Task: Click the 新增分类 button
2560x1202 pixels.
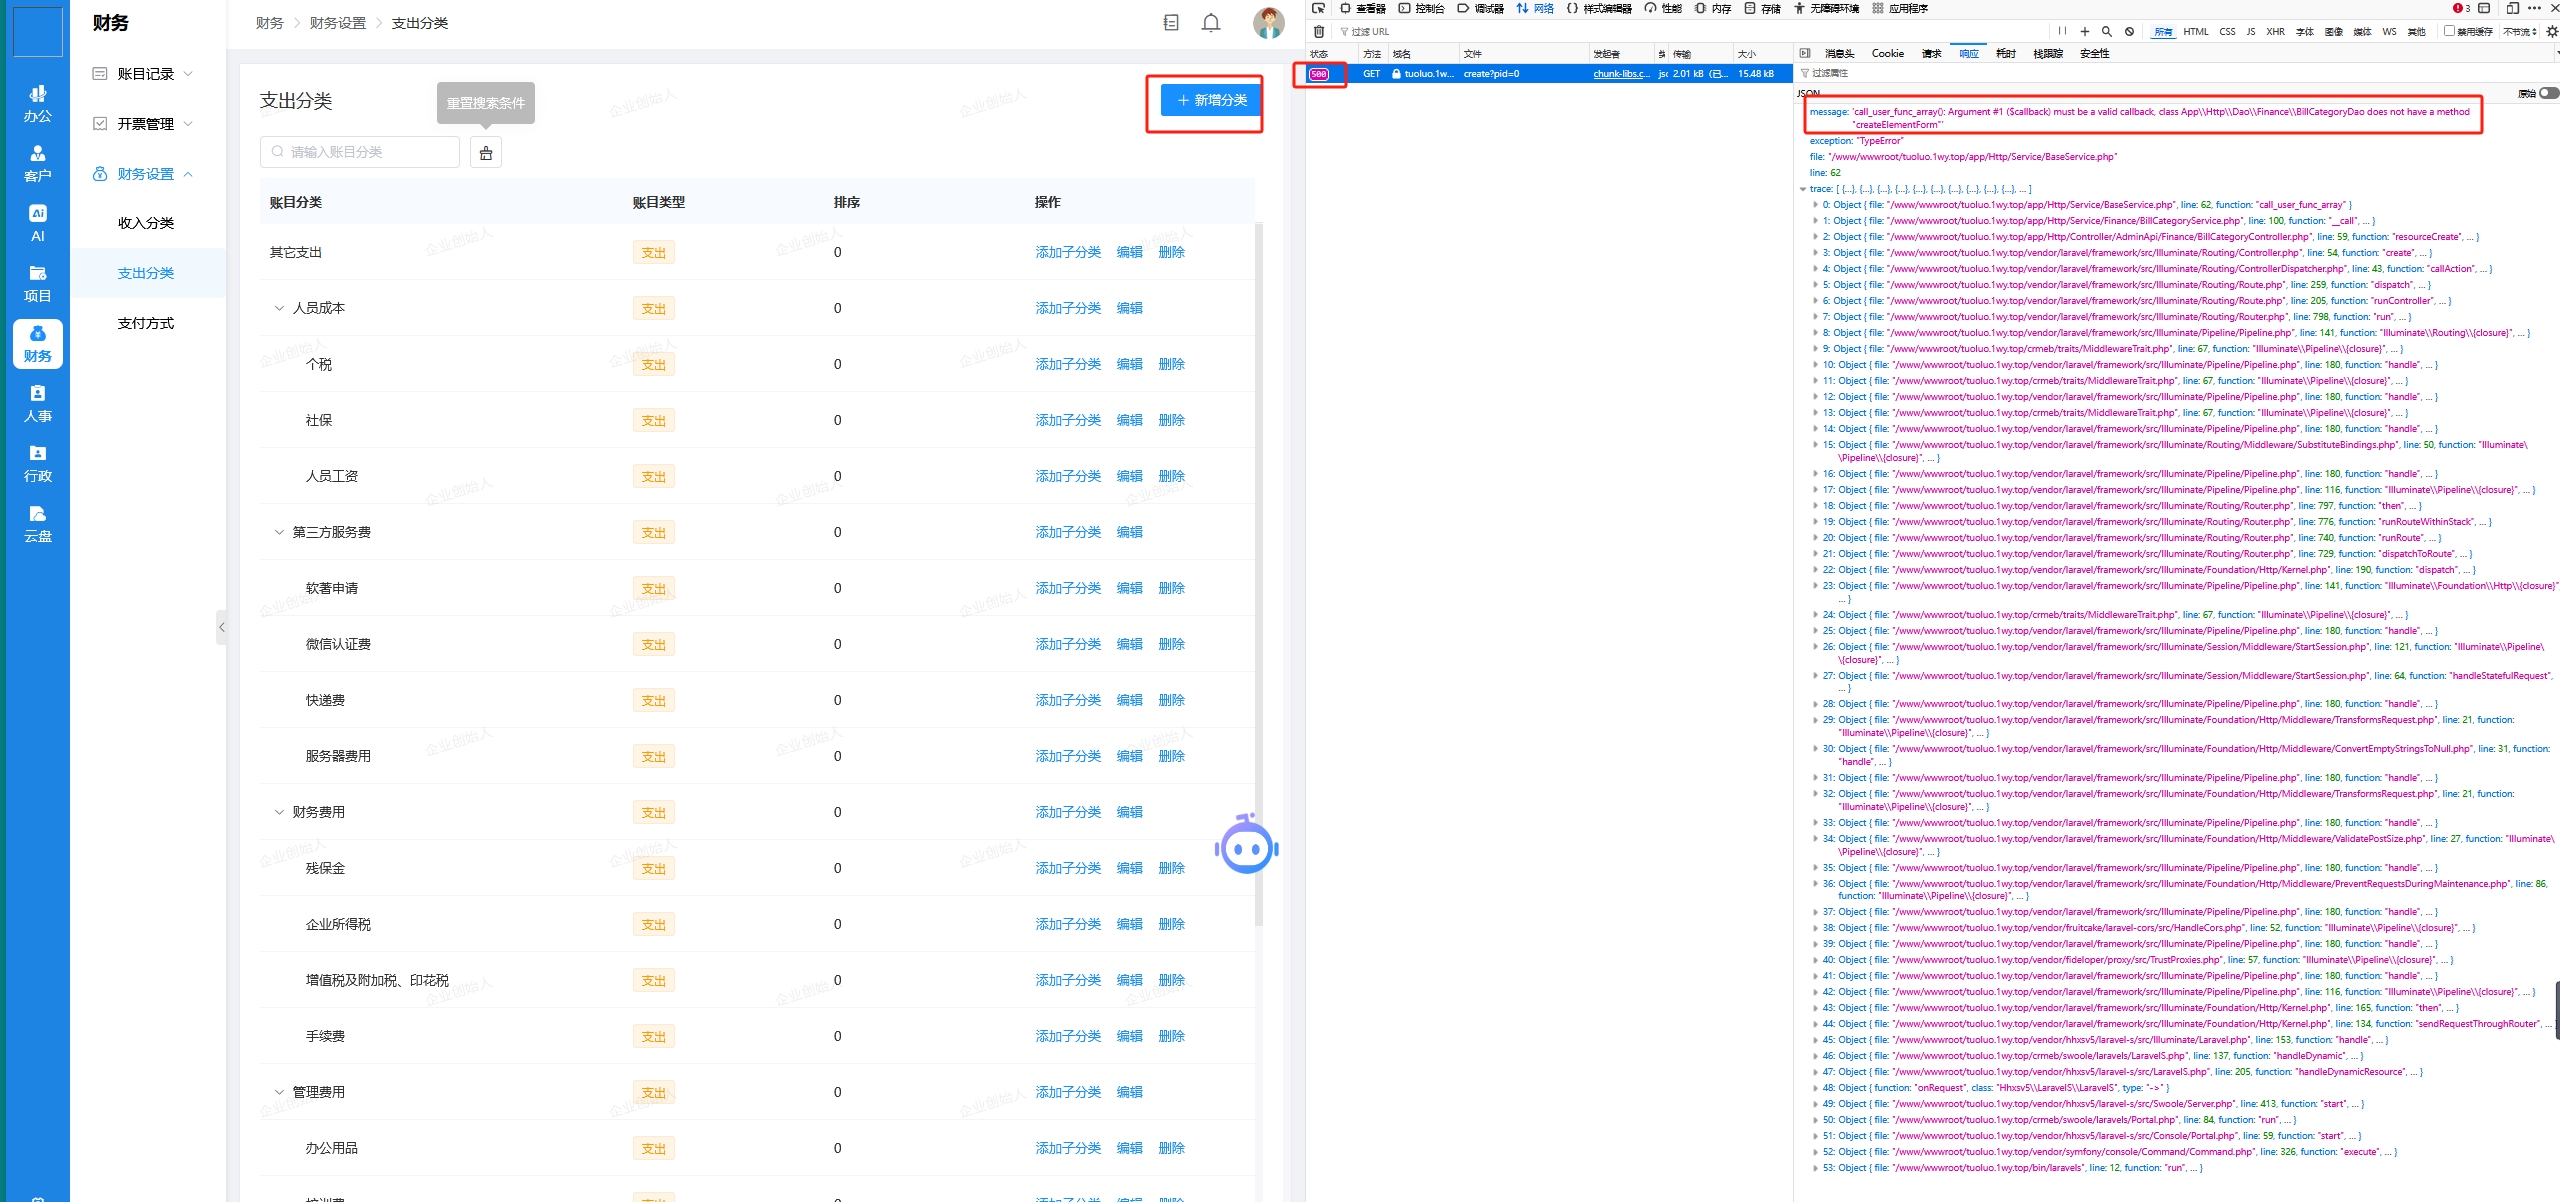Action: tap(1211, 100)
